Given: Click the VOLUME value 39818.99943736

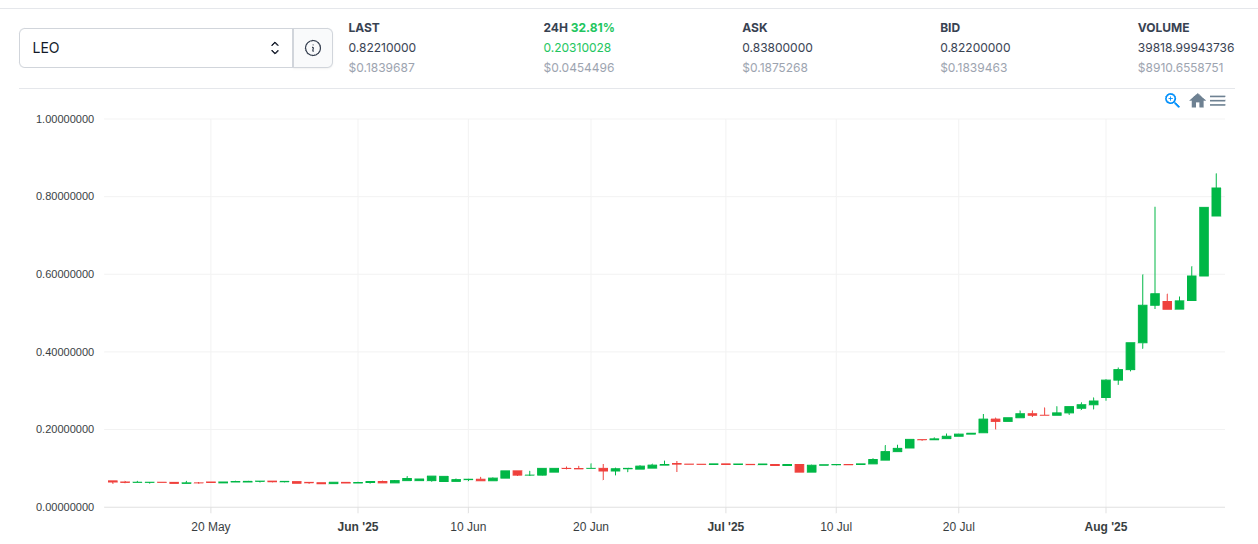Looking at the screenshot, I should [1193, 48].
